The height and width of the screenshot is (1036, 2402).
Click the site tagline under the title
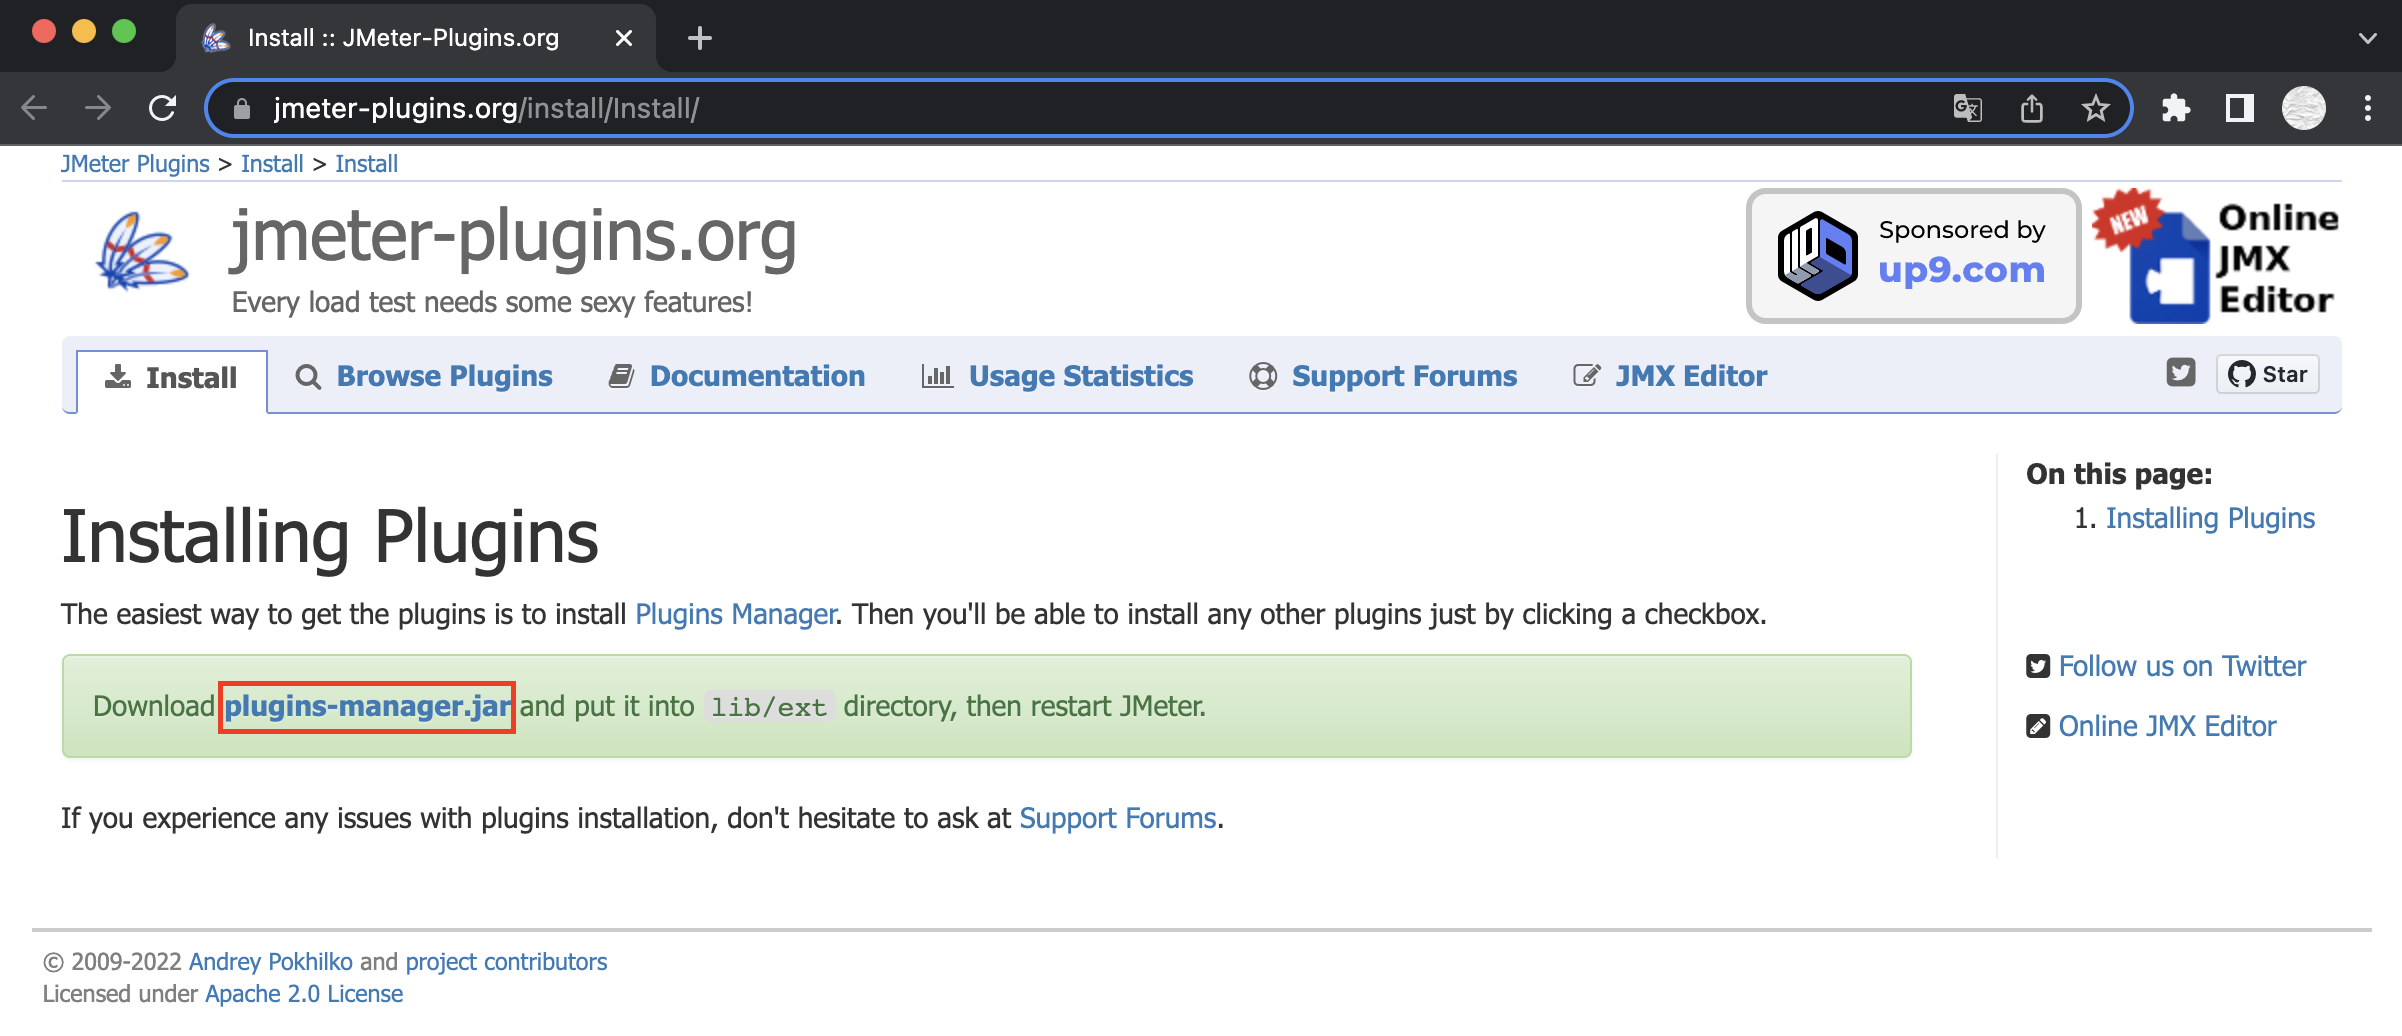pyautogui.click(x=492, y=302)
